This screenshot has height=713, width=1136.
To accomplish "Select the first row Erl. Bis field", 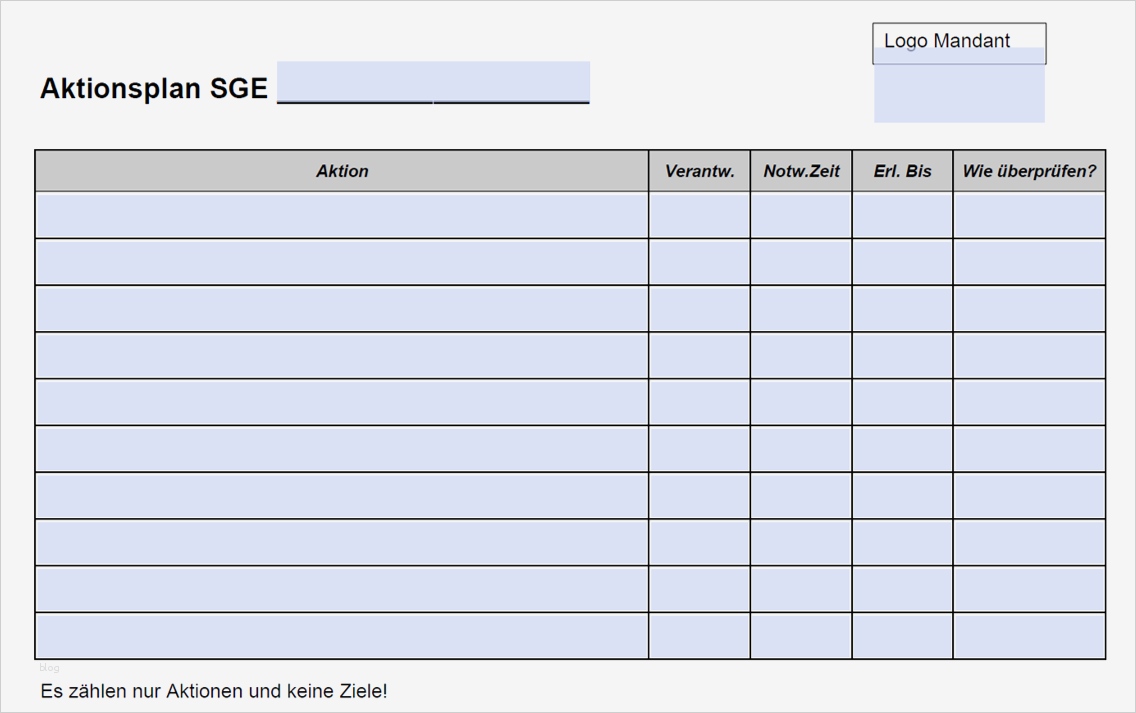I will (x=902, y=215).
